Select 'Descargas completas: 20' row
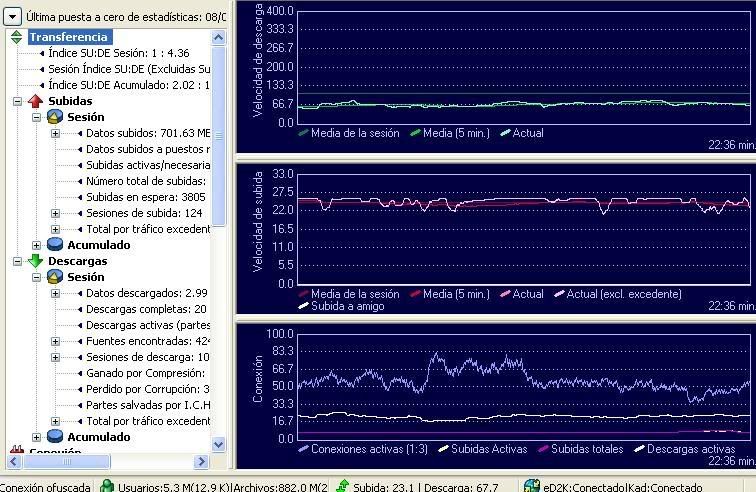 (146, 309)
